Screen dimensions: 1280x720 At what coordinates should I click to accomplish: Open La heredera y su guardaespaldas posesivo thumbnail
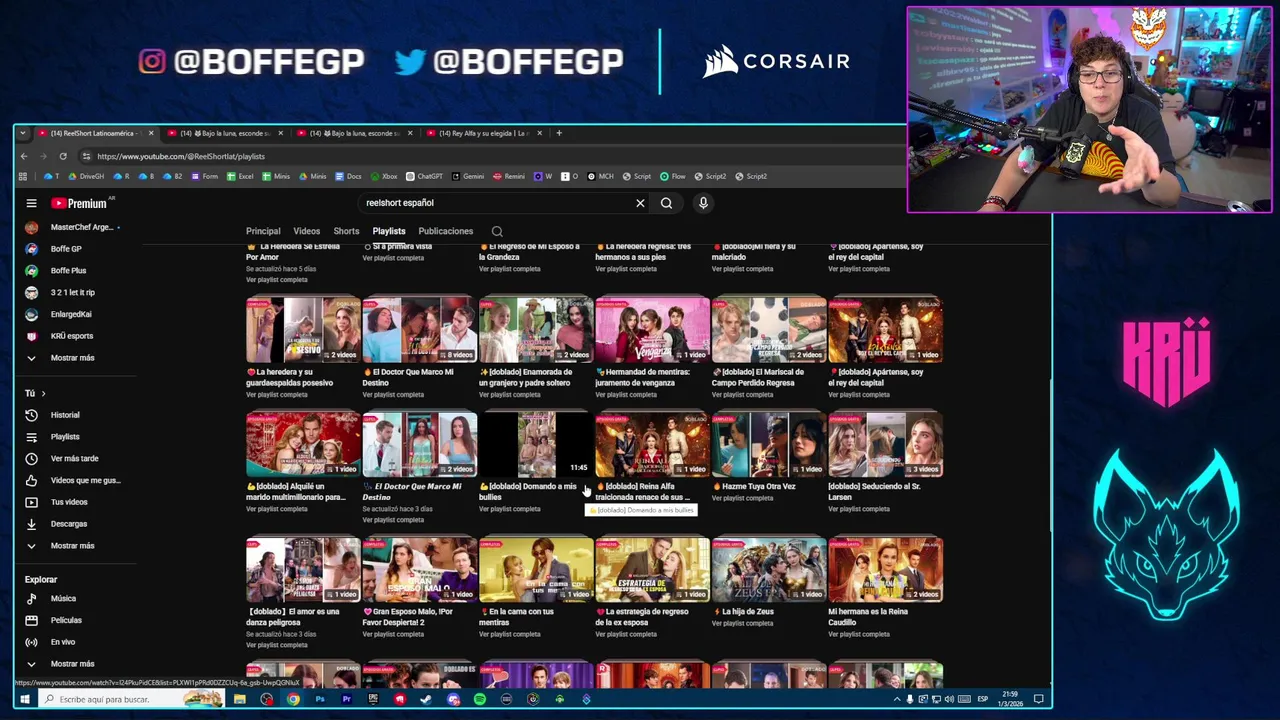pos(303,330)
